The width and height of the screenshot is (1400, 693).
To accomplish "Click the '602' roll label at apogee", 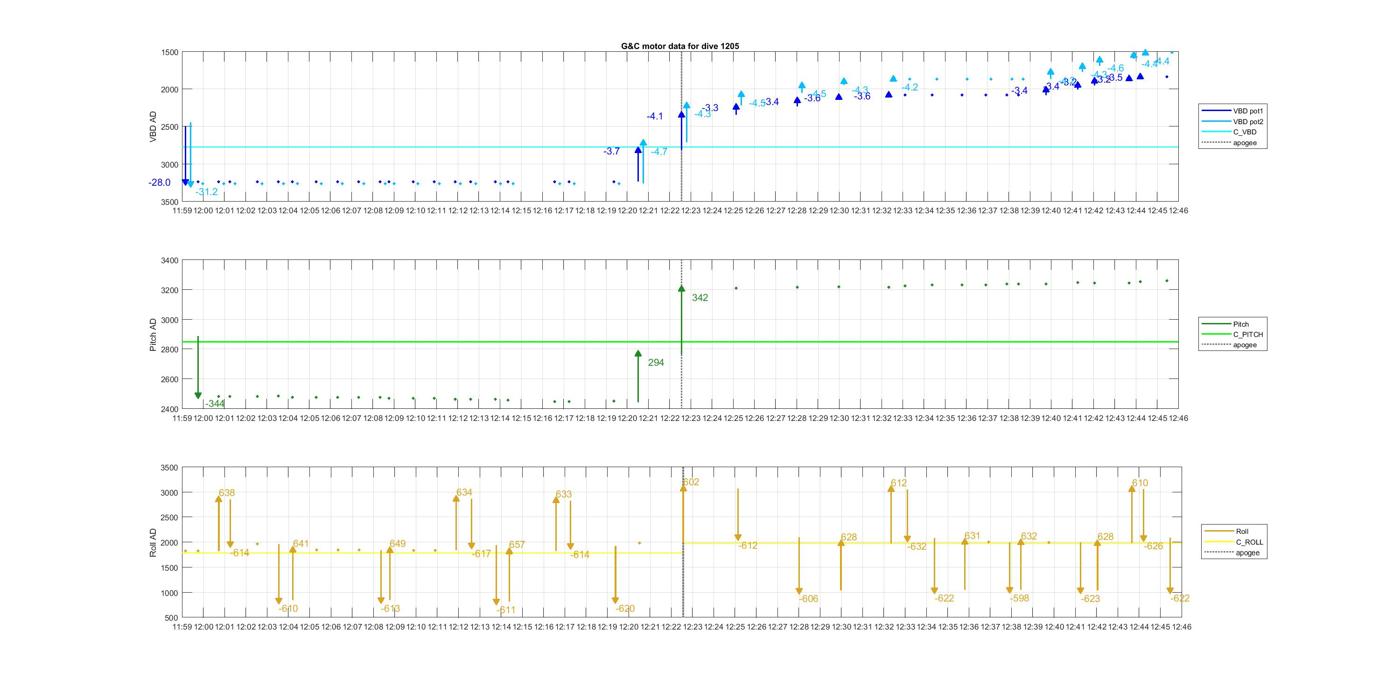I will [691, 483].
